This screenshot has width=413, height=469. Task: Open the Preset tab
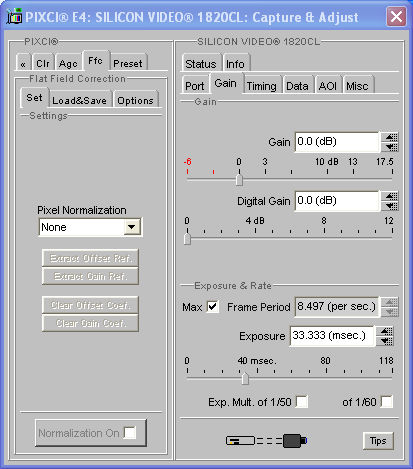click(128, 63)
